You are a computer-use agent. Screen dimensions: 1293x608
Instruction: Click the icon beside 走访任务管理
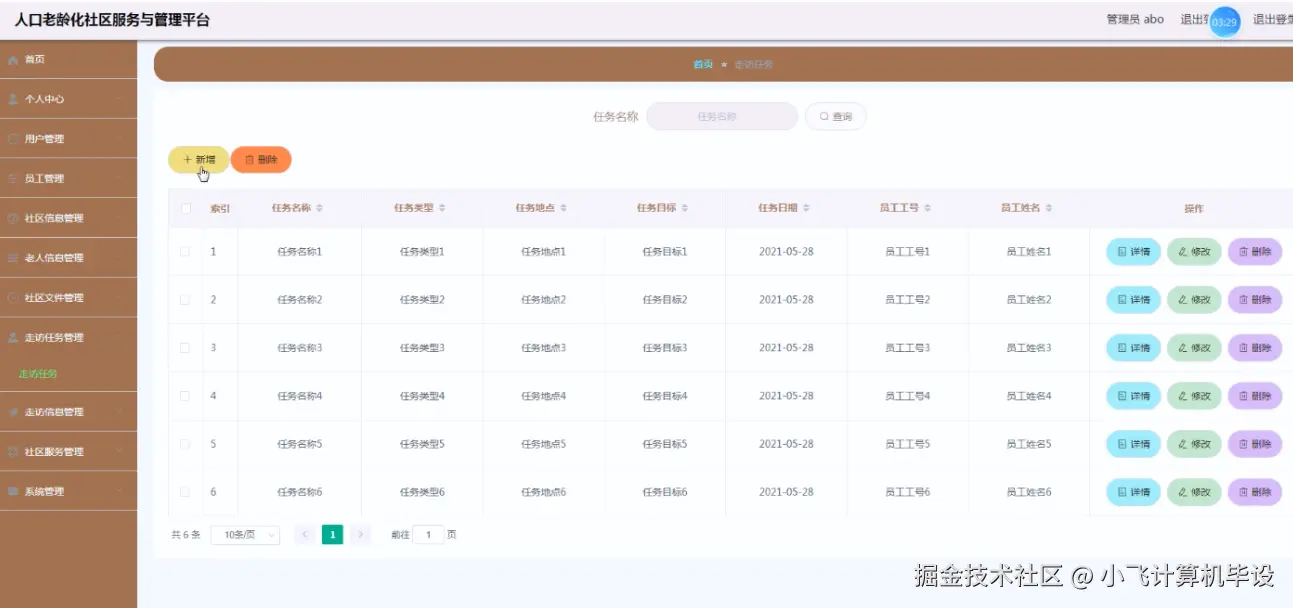[x=13, y=338]
